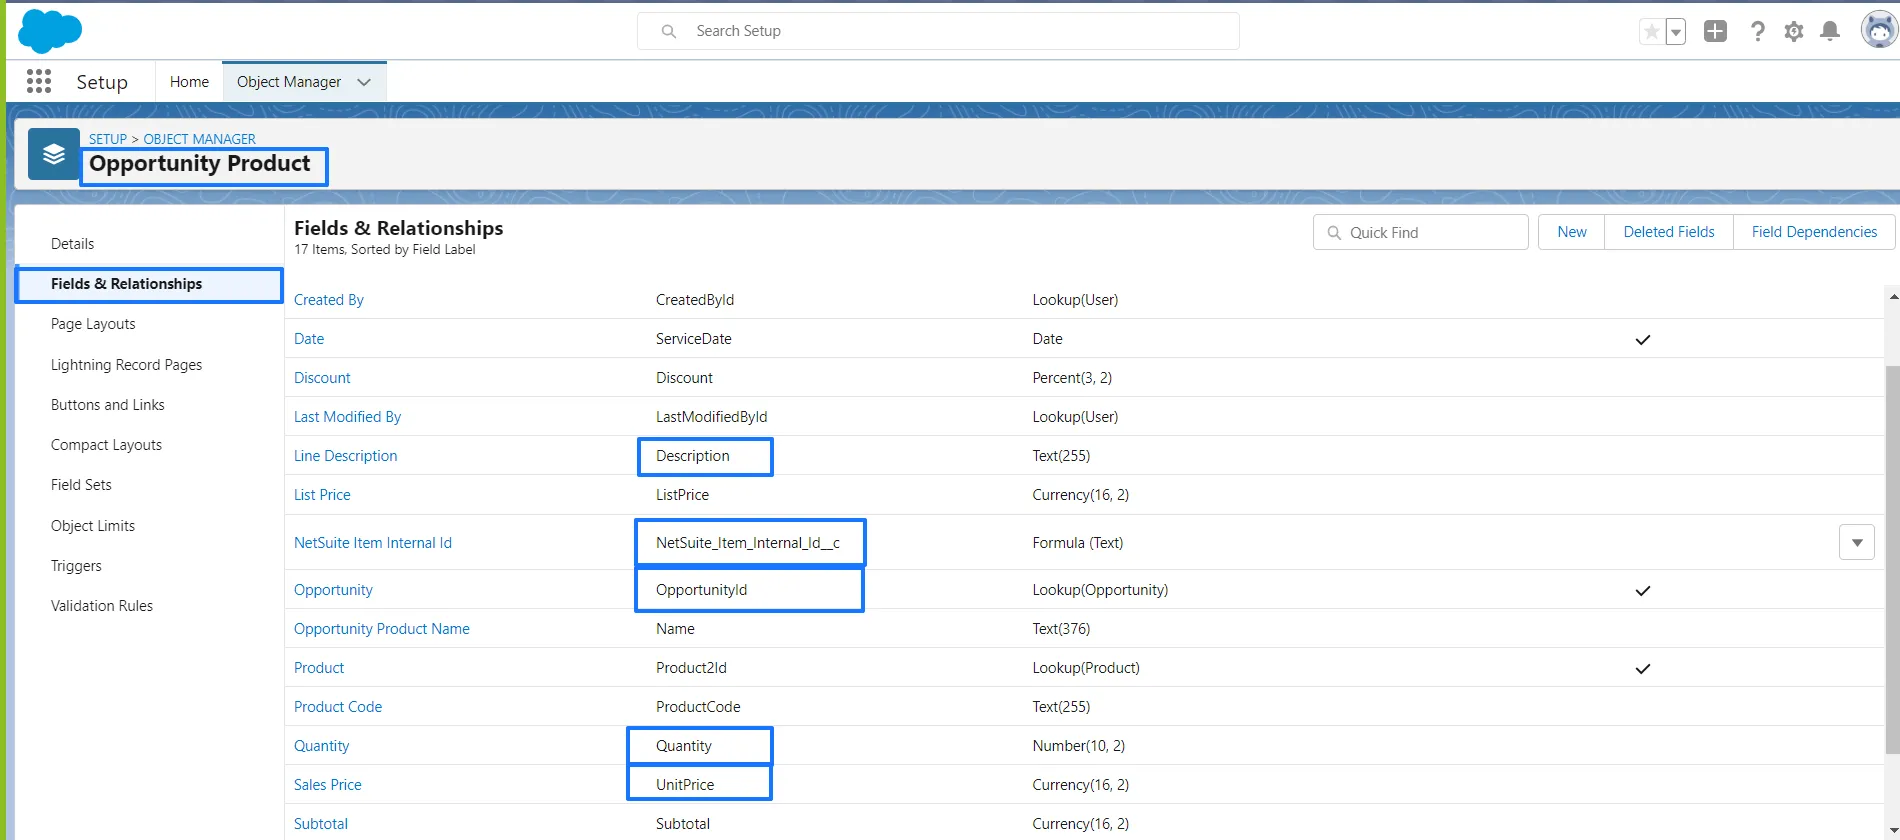Open Compact Layouts in the sidebar
The width and height of the screenshot is (1900, 840).
(106, 445)
